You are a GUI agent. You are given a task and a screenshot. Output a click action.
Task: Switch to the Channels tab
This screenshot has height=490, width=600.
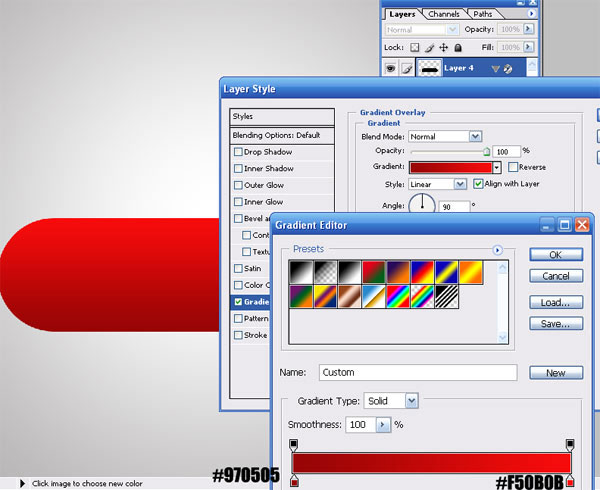pos(444,14)
